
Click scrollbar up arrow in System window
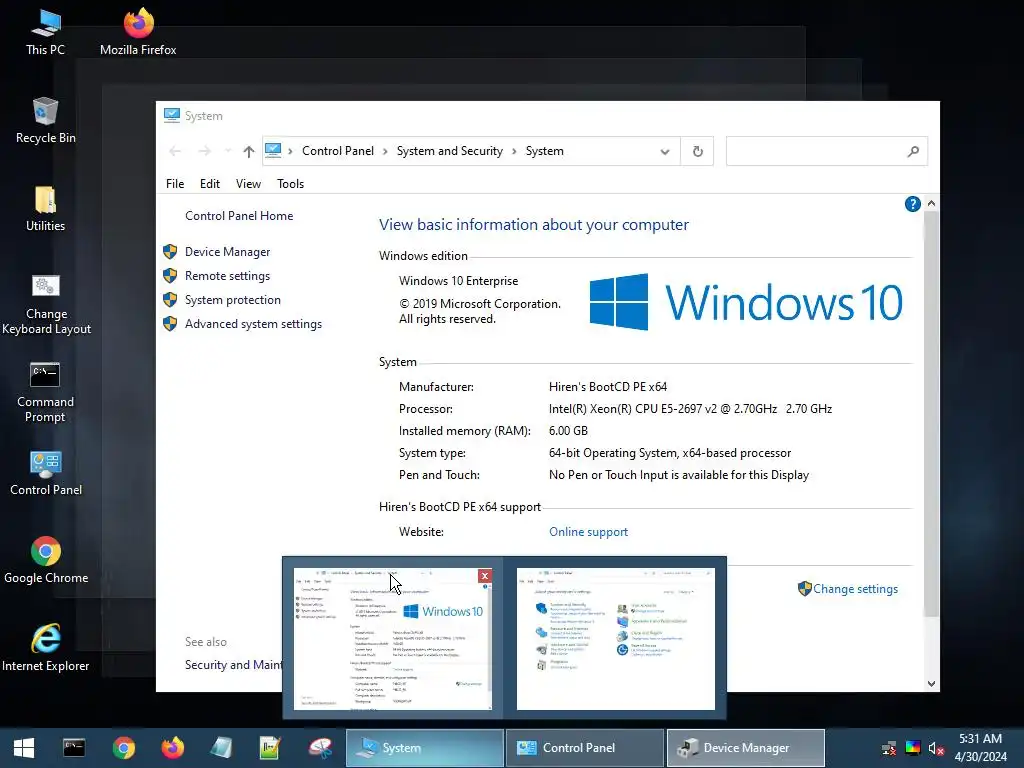point(931,204)
